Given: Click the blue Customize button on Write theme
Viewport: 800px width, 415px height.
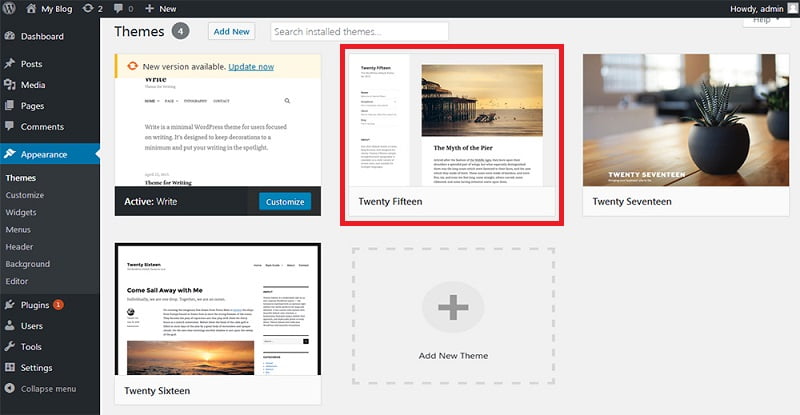Looking at the screenshot, I should tap(285, 202).
